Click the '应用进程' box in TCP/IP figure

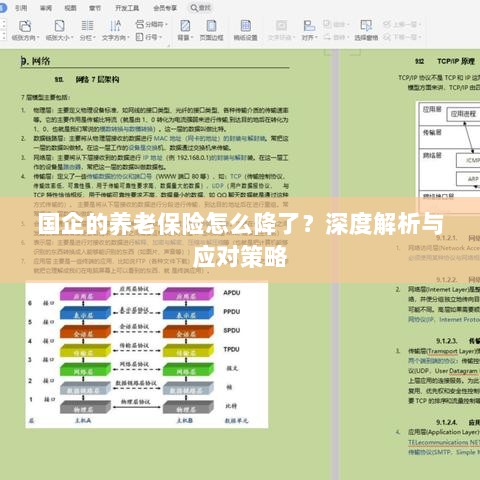tap(463, 114)
